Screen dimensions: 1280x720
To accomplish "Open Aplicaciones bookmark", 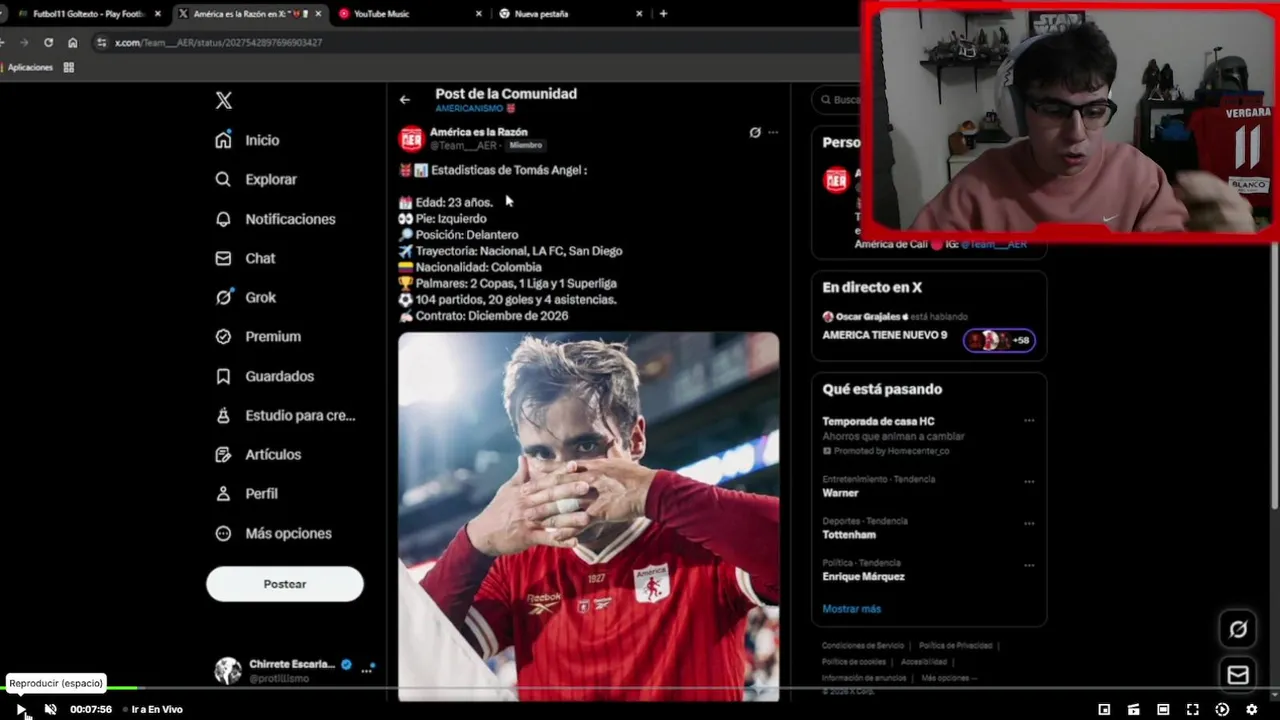I will point(29,67).
